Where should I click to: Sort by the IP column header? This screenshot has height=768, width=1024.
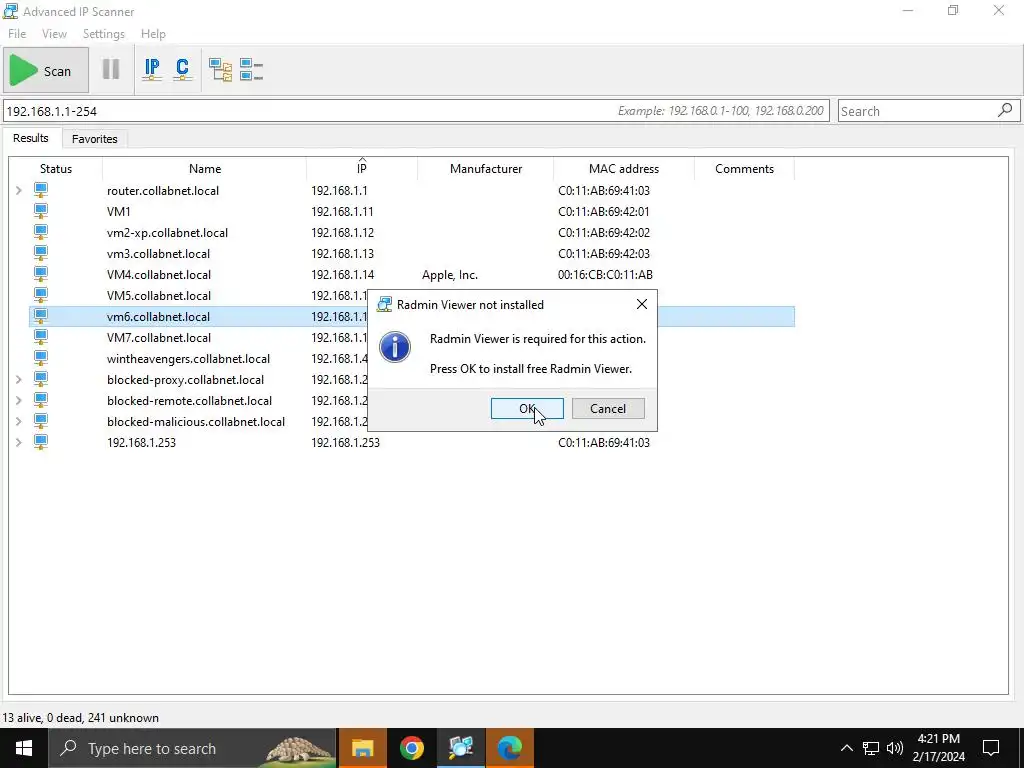coord(362,168)
